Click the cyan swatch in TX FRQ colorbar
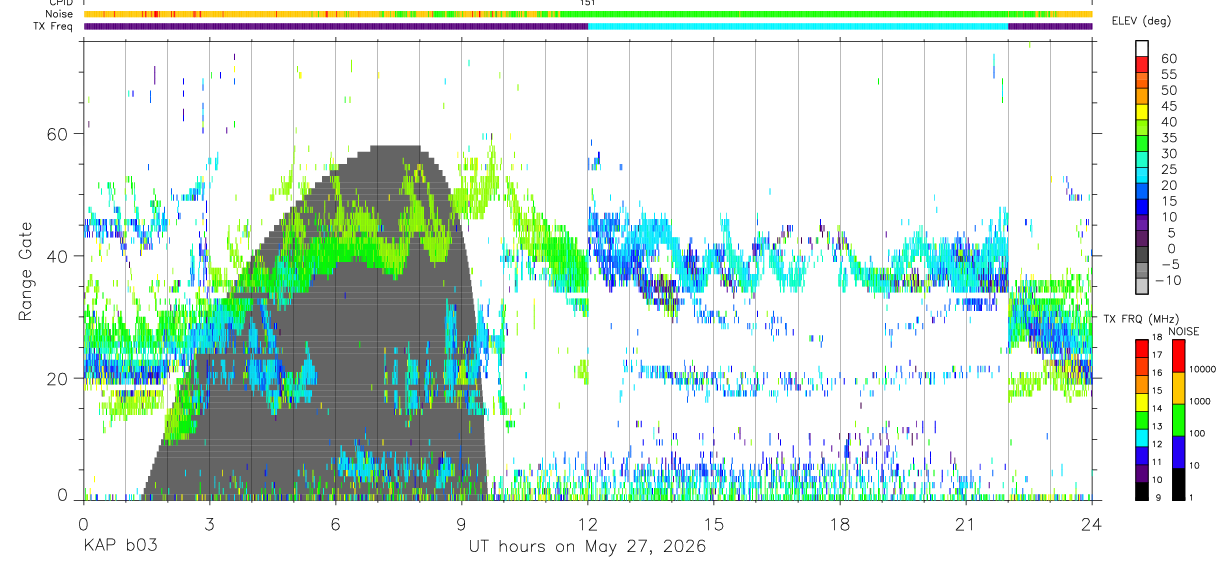Viewport: 1228px width, 567px height. click(x=1142, y=437)
